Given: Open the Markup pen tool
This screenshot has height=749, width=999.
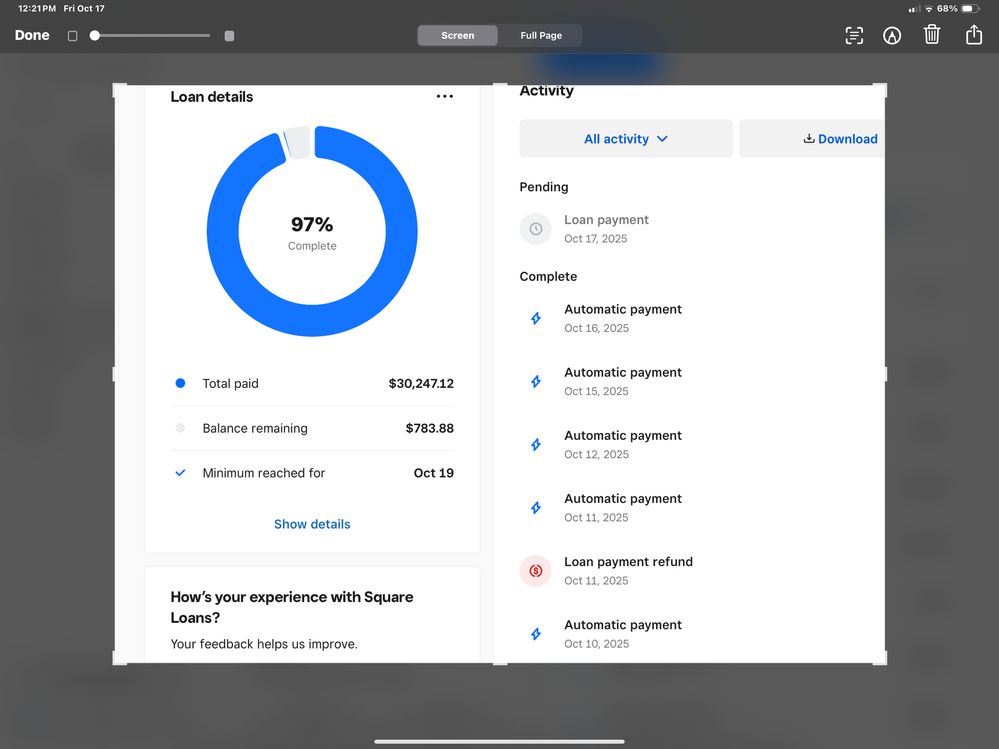Looking at the screenshot, I should (892, 36).
